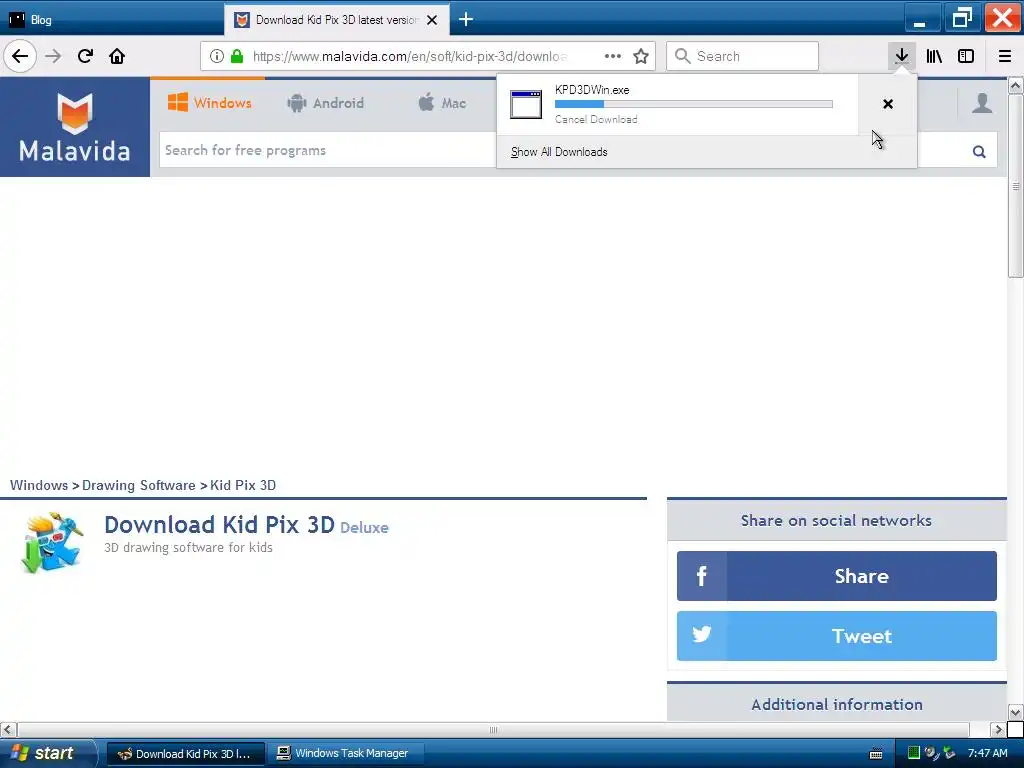This screenshot has width=1024, height=768.
Task: Click the forward navigation arrow
Action: point(53,56)
